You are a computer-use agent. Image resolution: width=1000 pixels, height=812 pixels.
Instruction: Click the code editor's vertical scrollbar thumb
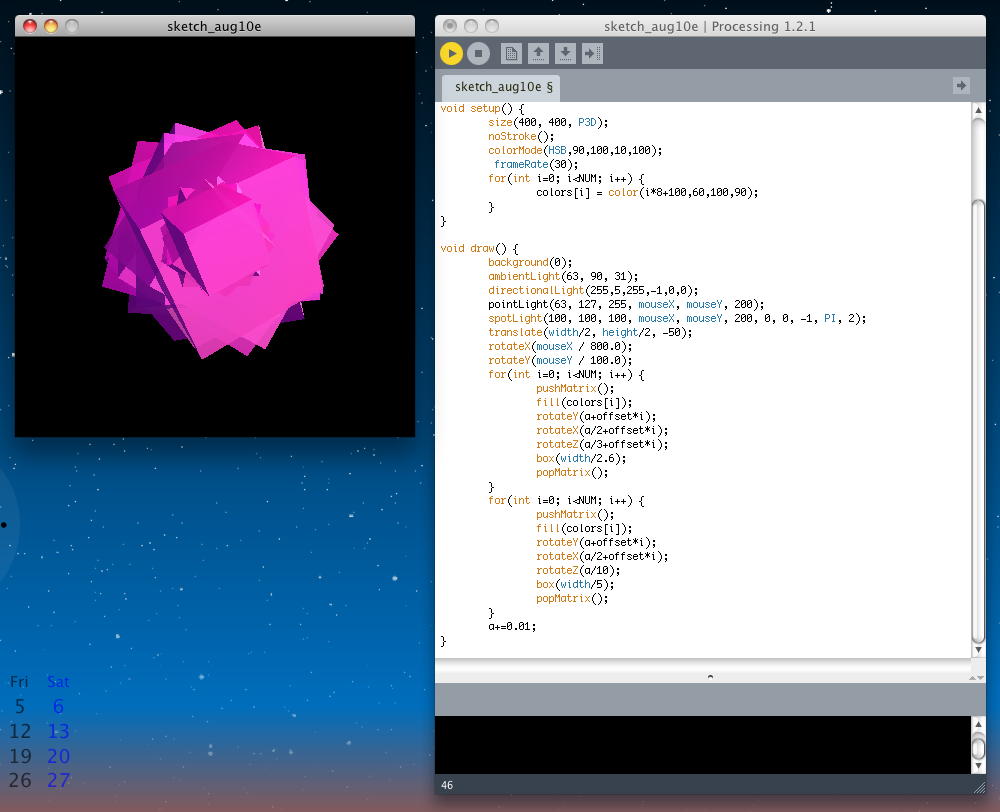pos(978,420)
